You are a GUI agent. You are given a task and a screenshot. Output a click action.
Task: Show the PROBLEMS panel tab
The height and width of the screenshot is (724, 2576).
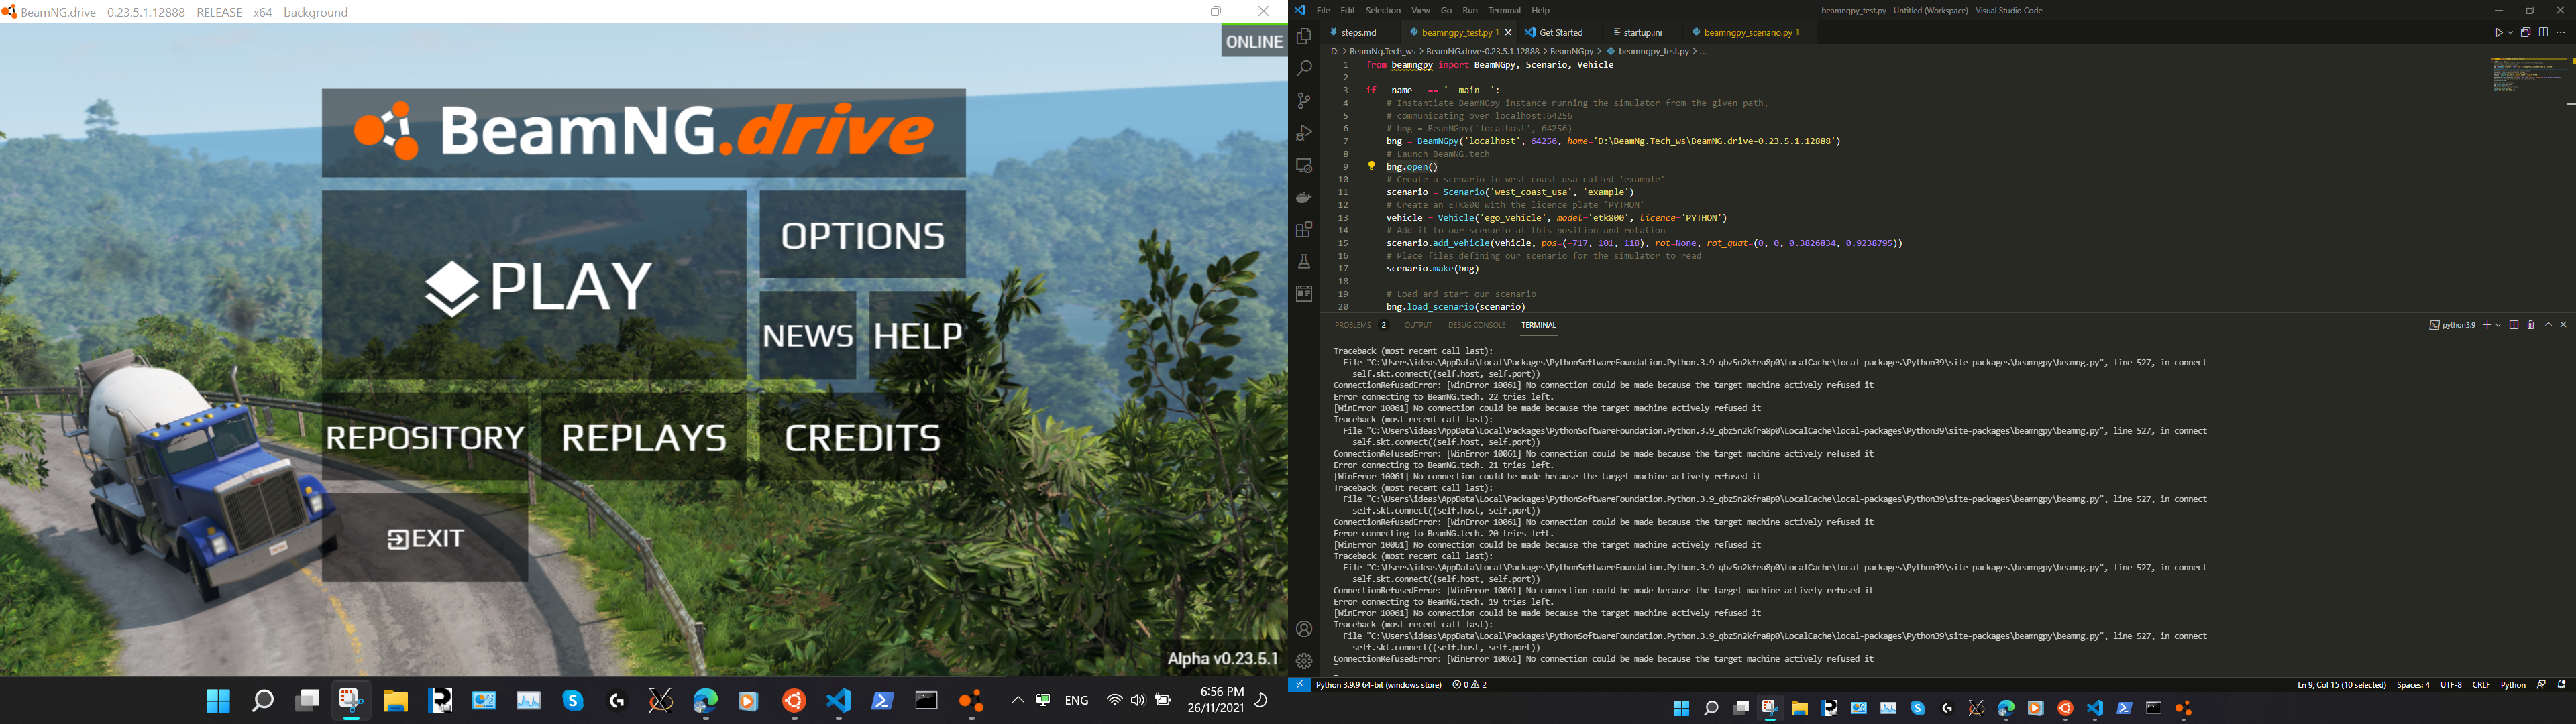pyautogui.click(x=1352, y=325)
